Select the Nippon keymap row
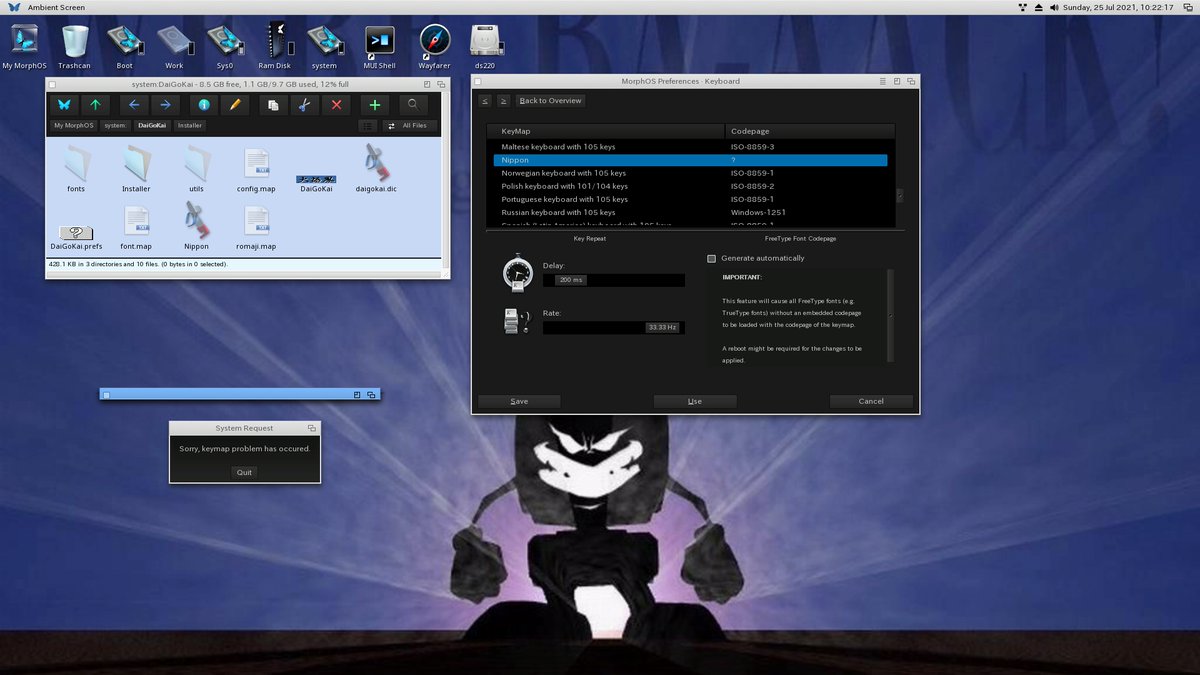The width and height of the screenshot is (1200, 675). (690, 160)
